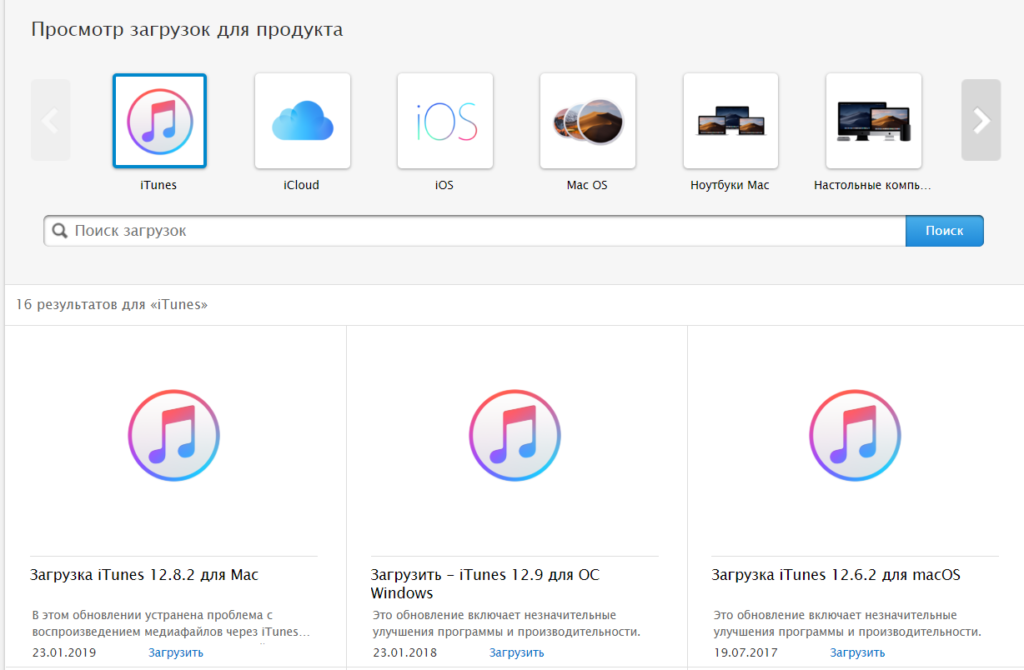Click Загрузить link dated 23.01.2018
Screen dimensions: 1024x670
coord(517,652)
